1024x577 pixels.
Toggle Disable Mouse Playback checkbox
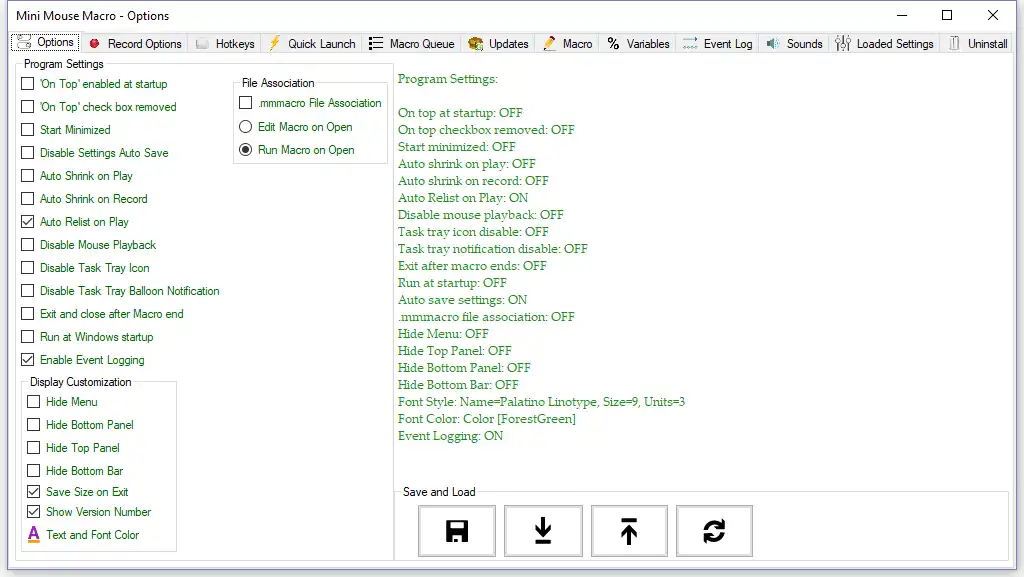[27, 245]
